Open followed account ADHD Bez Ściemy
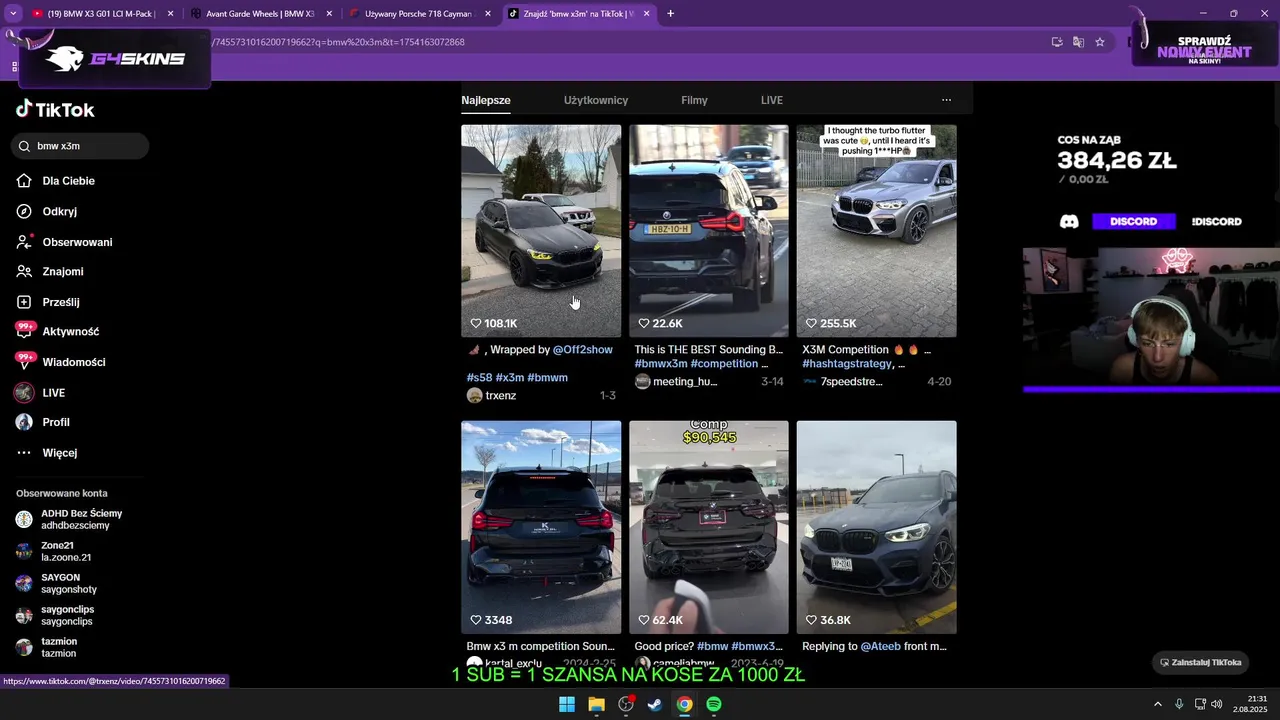Screen dimensions: 1280x720 (70, 519)
